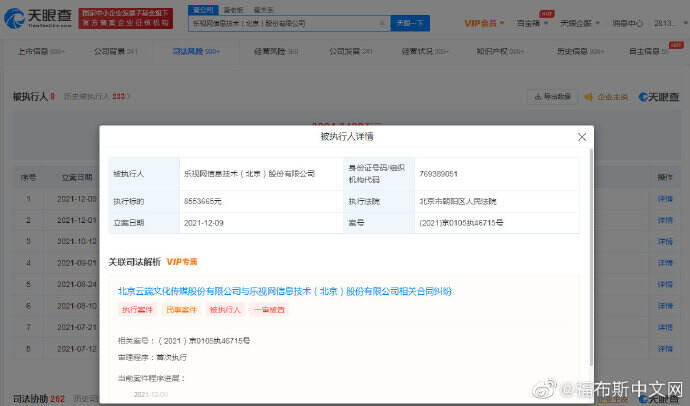The width and height of the screenshot is (690, 406).
Task: Open 消息中心 in the header
Action: (x=628, y=23)
